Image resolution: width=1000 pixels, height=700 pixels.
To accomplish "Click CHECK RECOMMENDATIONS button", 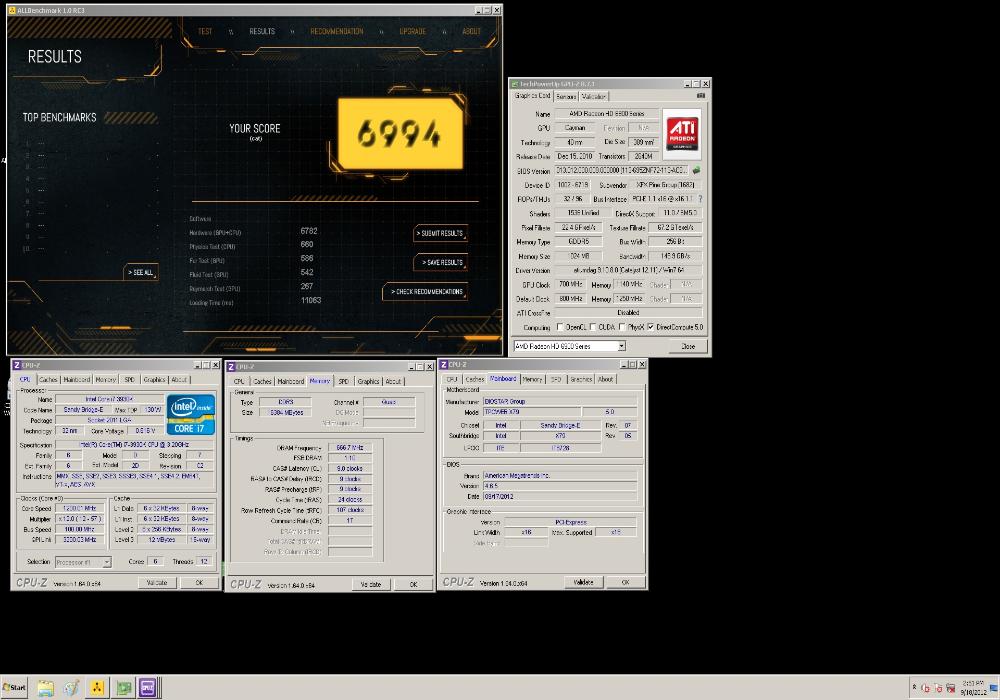I will (426, 292).
